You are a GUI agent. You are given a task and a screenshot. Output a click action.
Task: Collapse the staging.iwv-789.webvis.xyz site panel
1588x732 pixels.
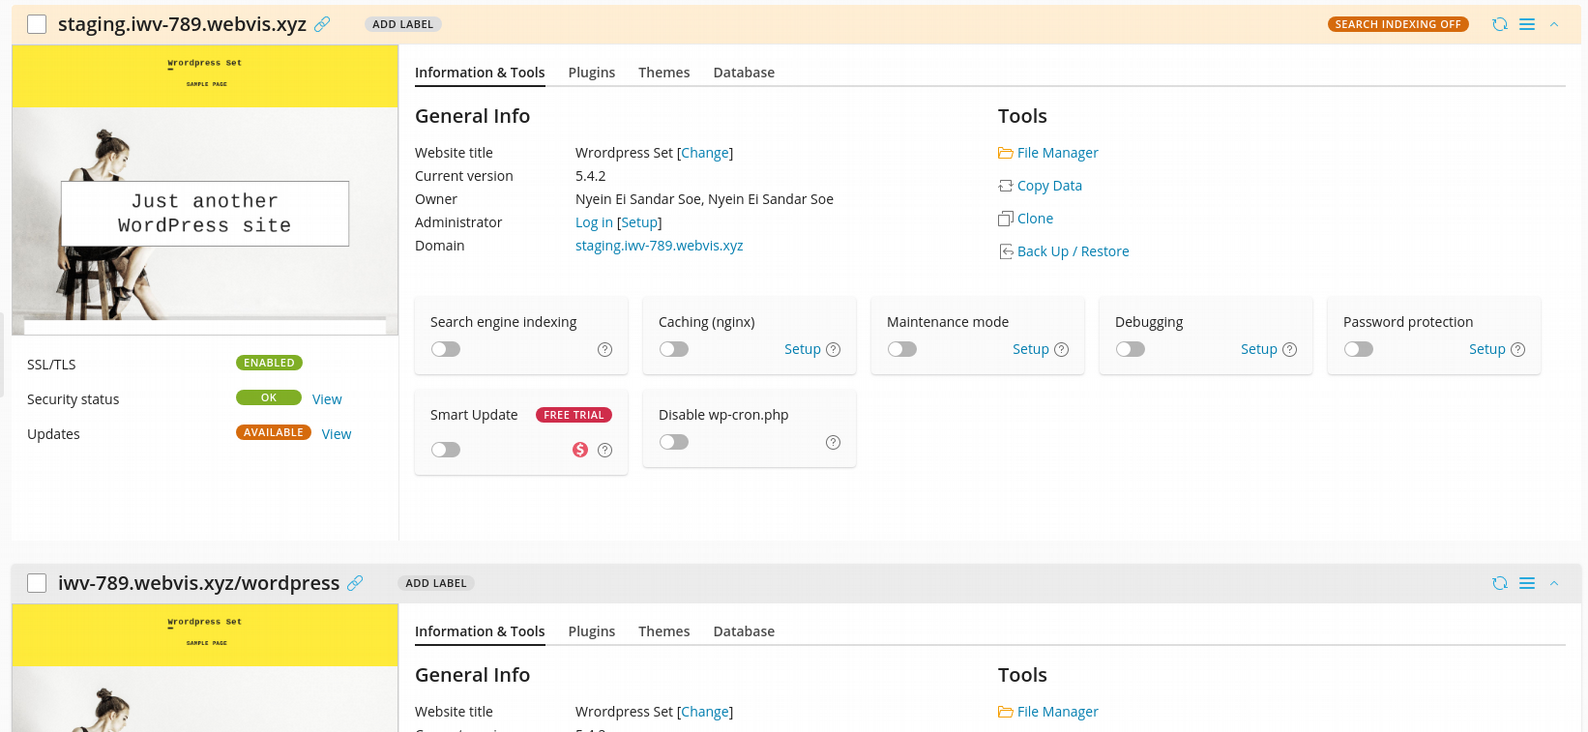click(x=1554, y=24)
